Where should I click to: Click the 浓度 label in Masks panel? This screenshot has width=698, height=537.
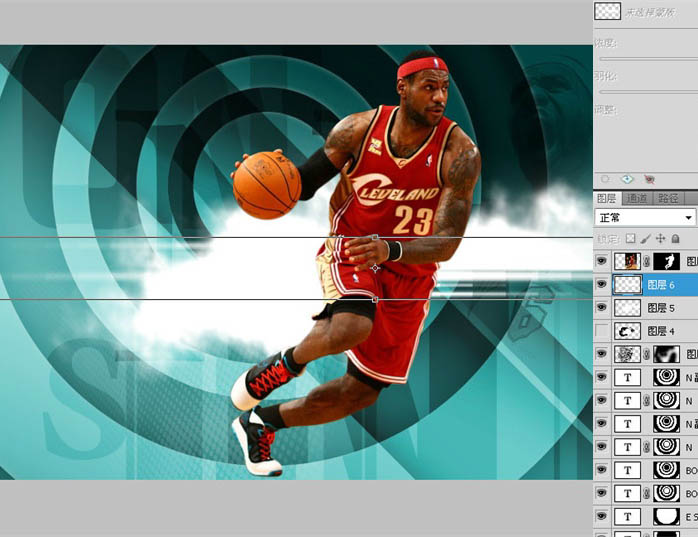pos(605,43)
